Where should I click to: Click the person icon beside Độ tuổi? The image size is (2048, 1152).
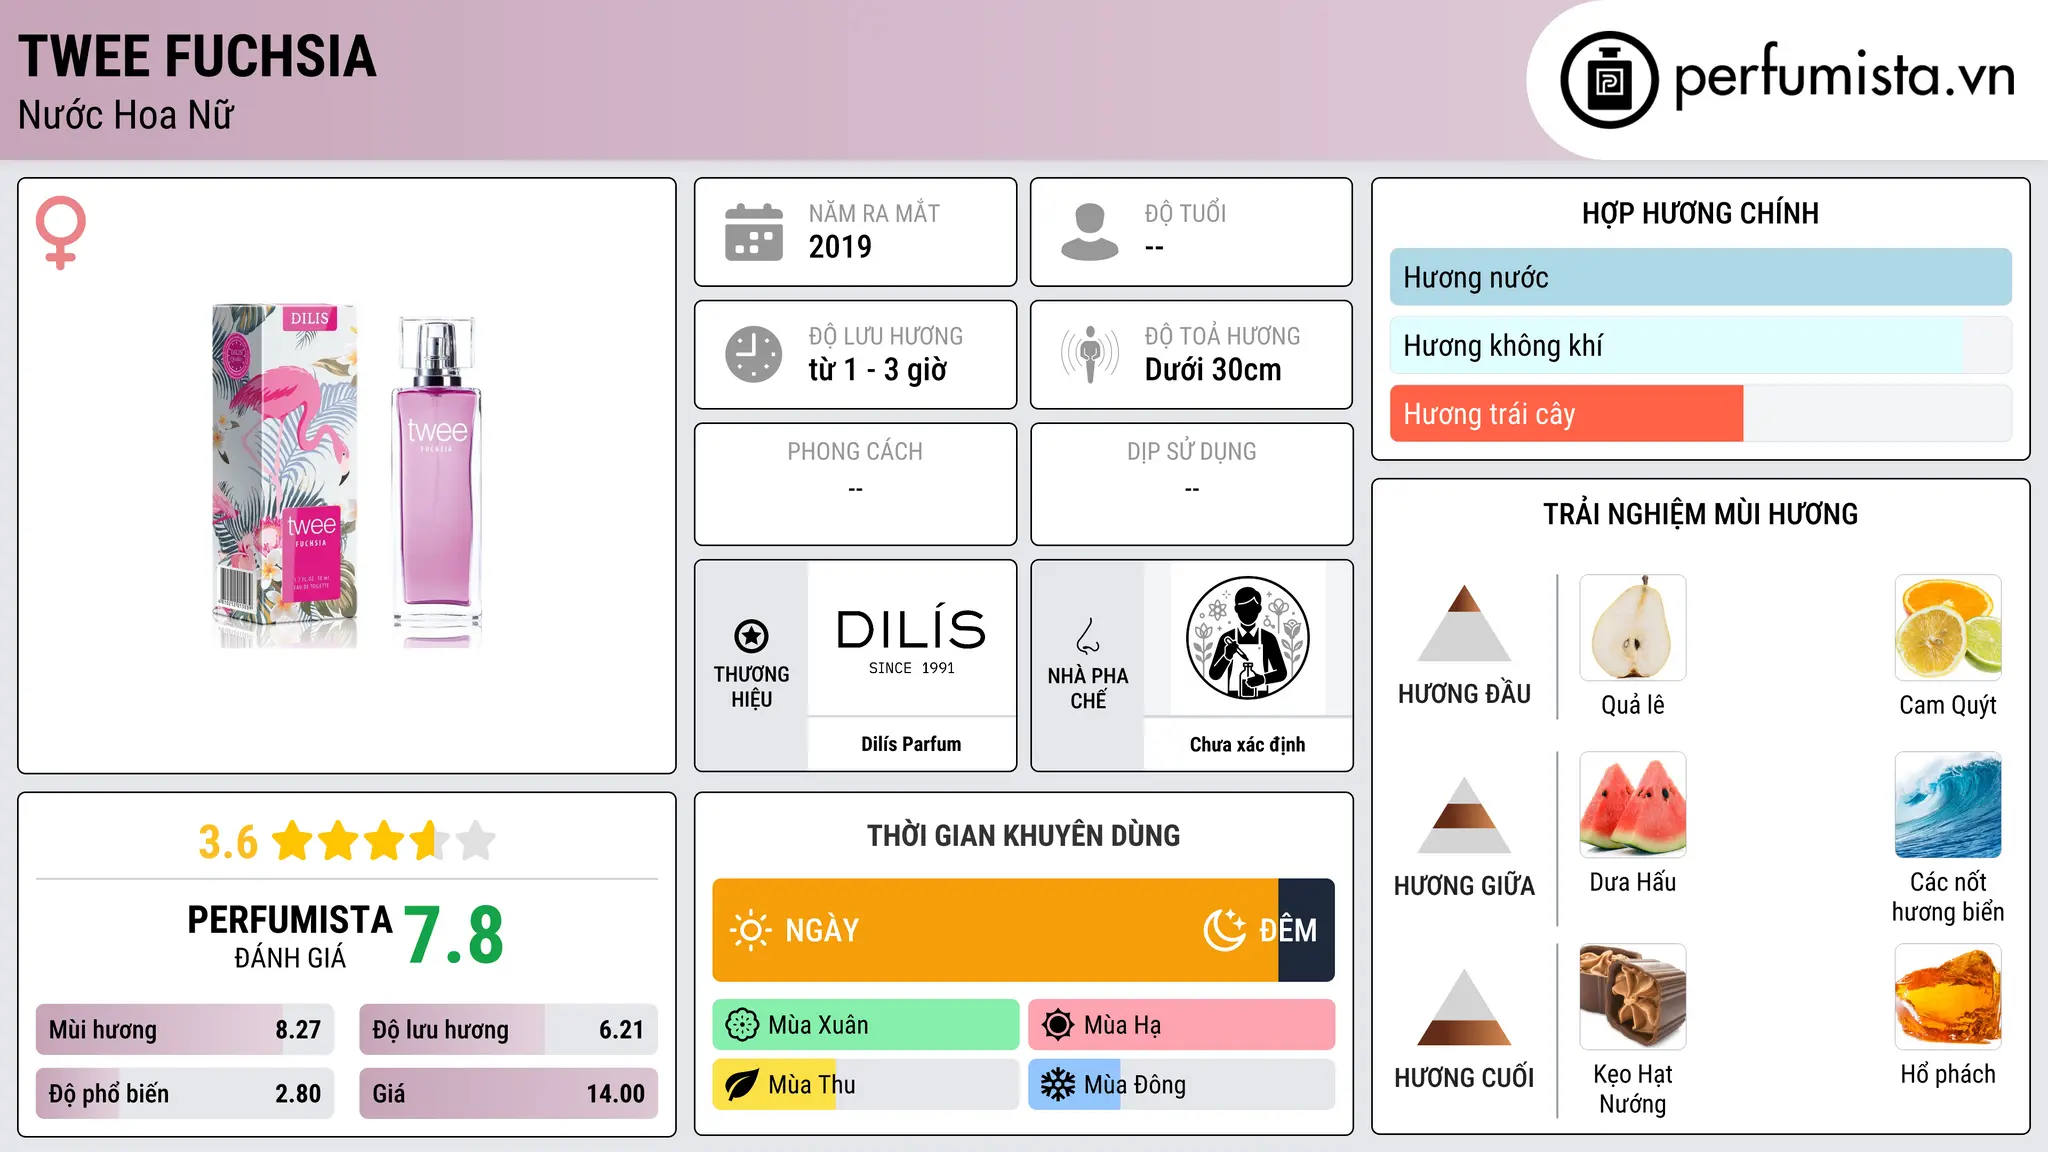(x=1089, y=232)
